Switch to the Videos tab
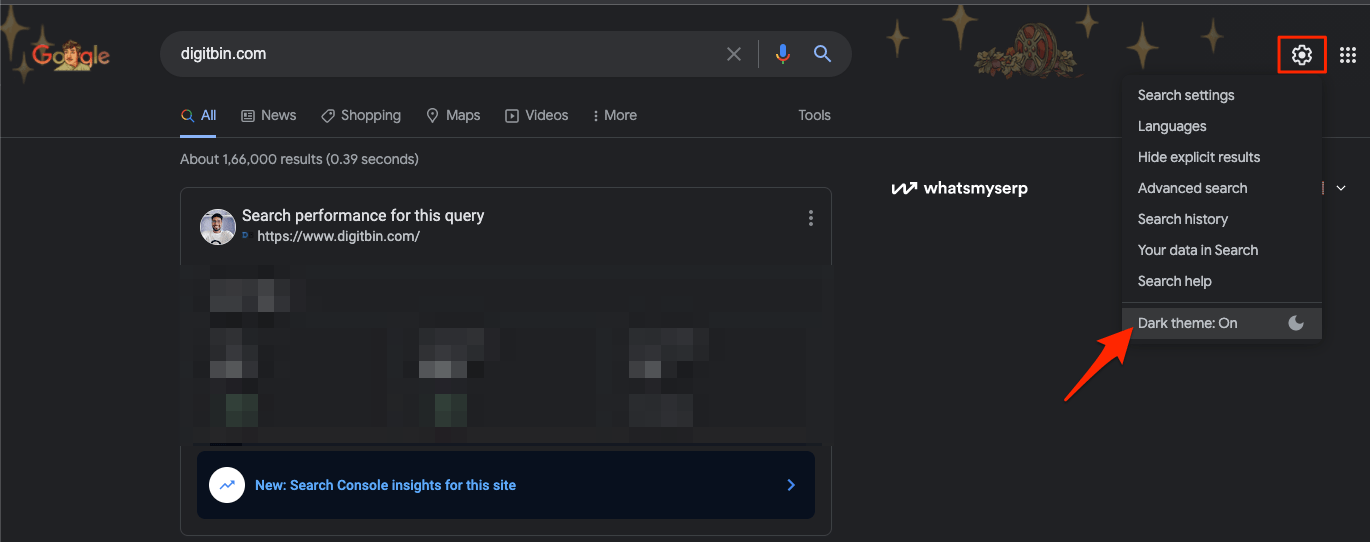 coord(536,116)
